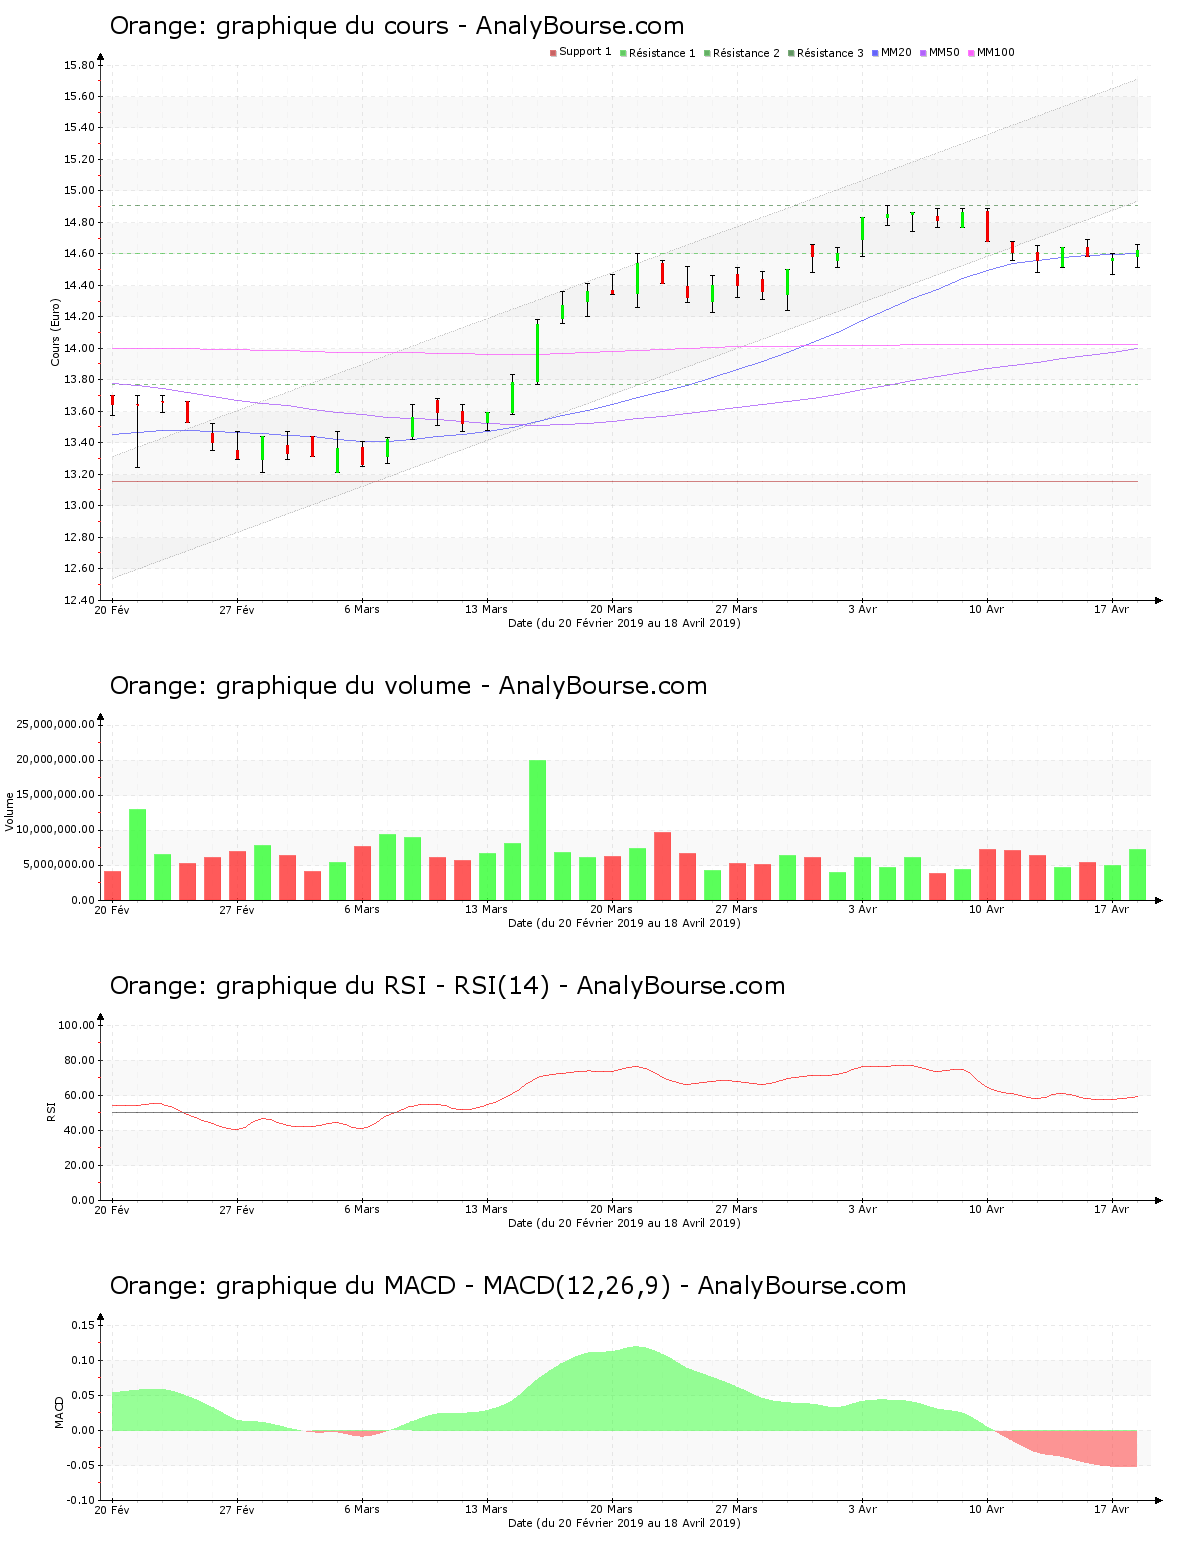
Task: Click the -0.05 value on MACD axis
Action: [x=81, y=1464]
